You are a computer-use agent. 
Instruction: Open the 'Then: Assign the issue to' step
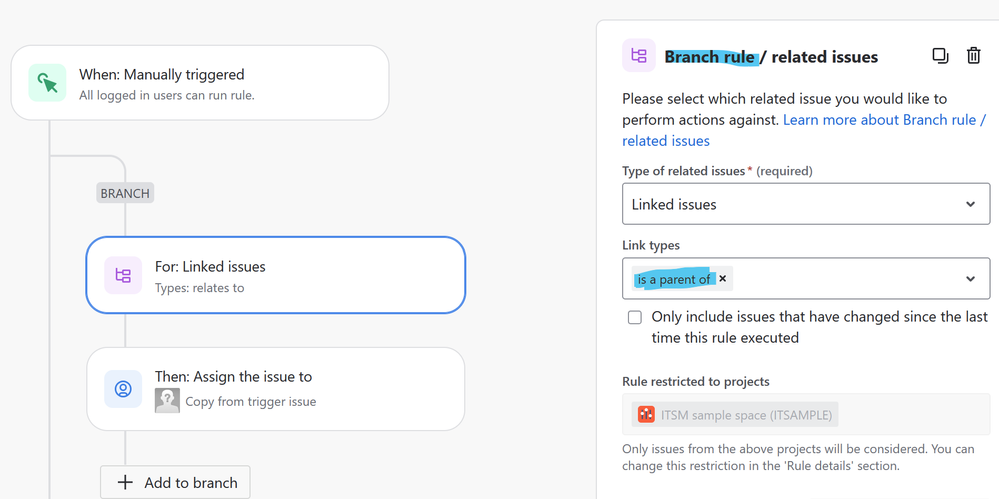click(275, 388)
